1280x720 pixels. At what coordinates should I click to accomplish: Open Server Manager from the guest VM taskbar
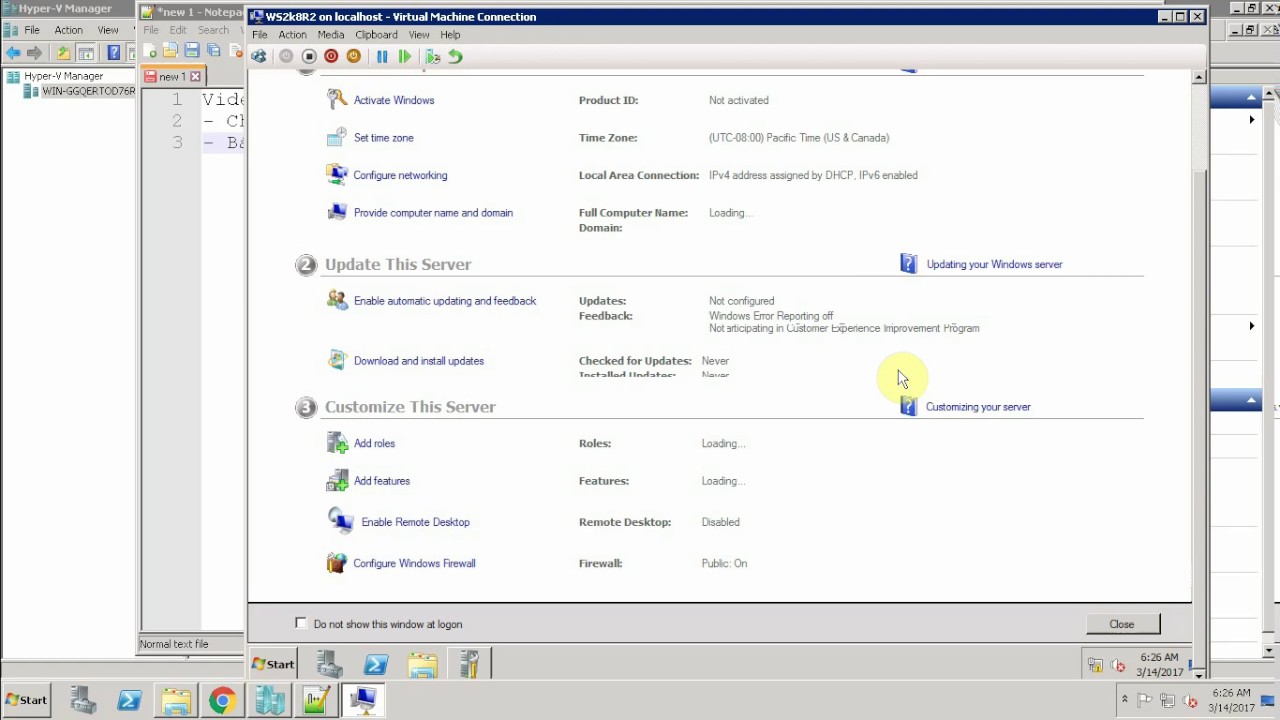[329, 664]
